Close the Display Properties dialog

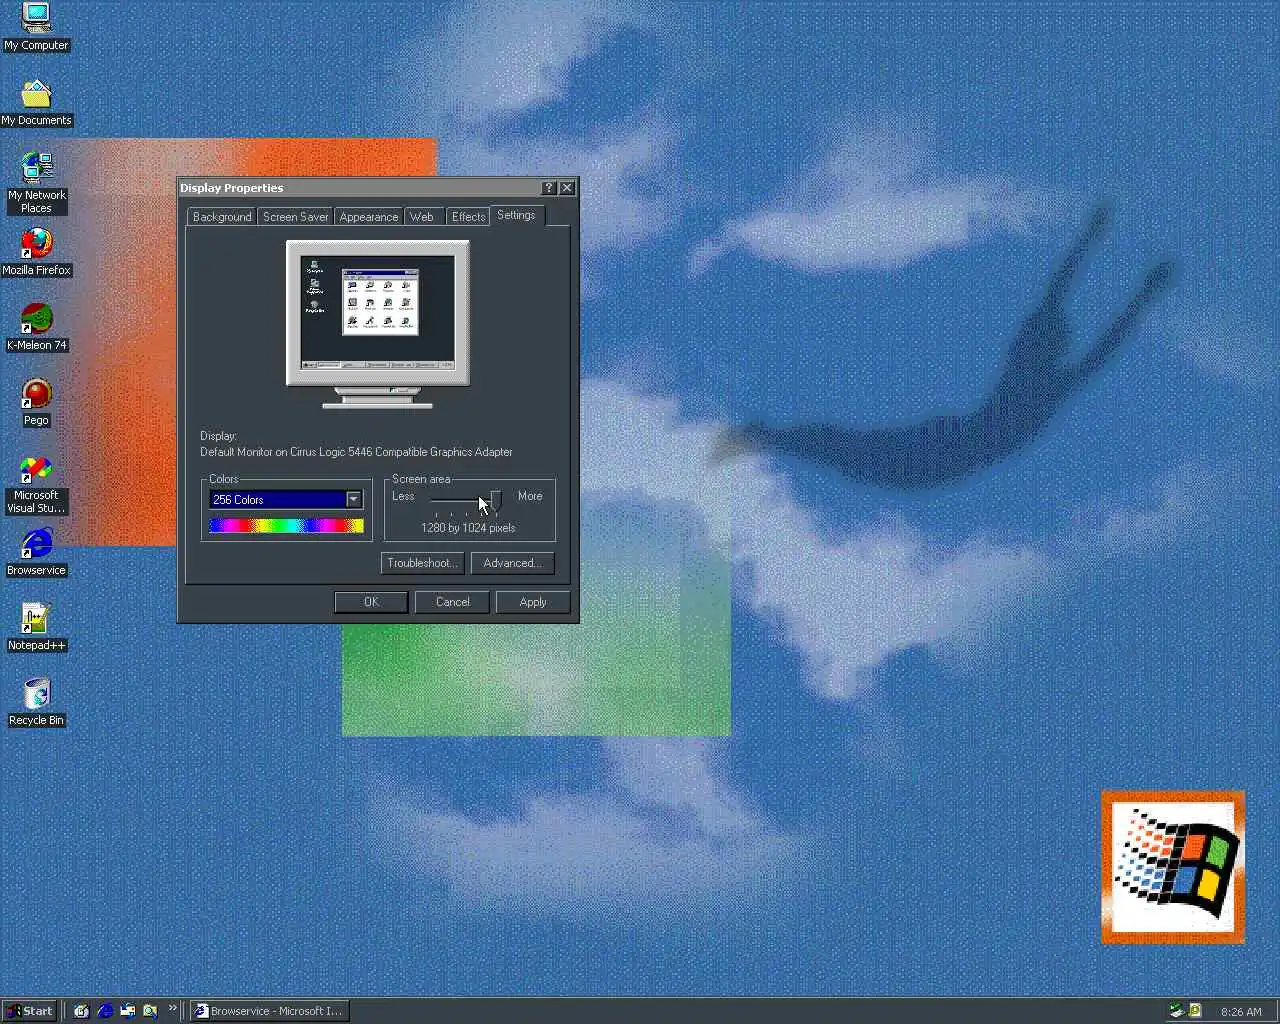tap(567, 188)
